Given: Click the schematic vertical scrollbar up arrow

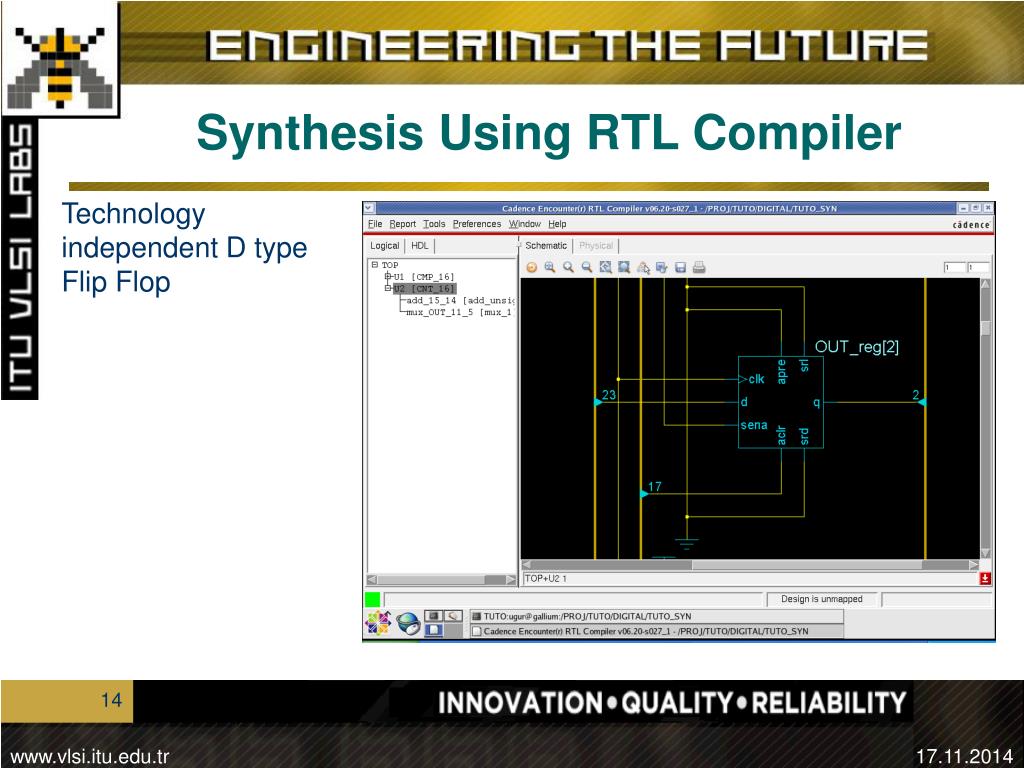Looking at the screenshot, I should [x=986, y=285].
